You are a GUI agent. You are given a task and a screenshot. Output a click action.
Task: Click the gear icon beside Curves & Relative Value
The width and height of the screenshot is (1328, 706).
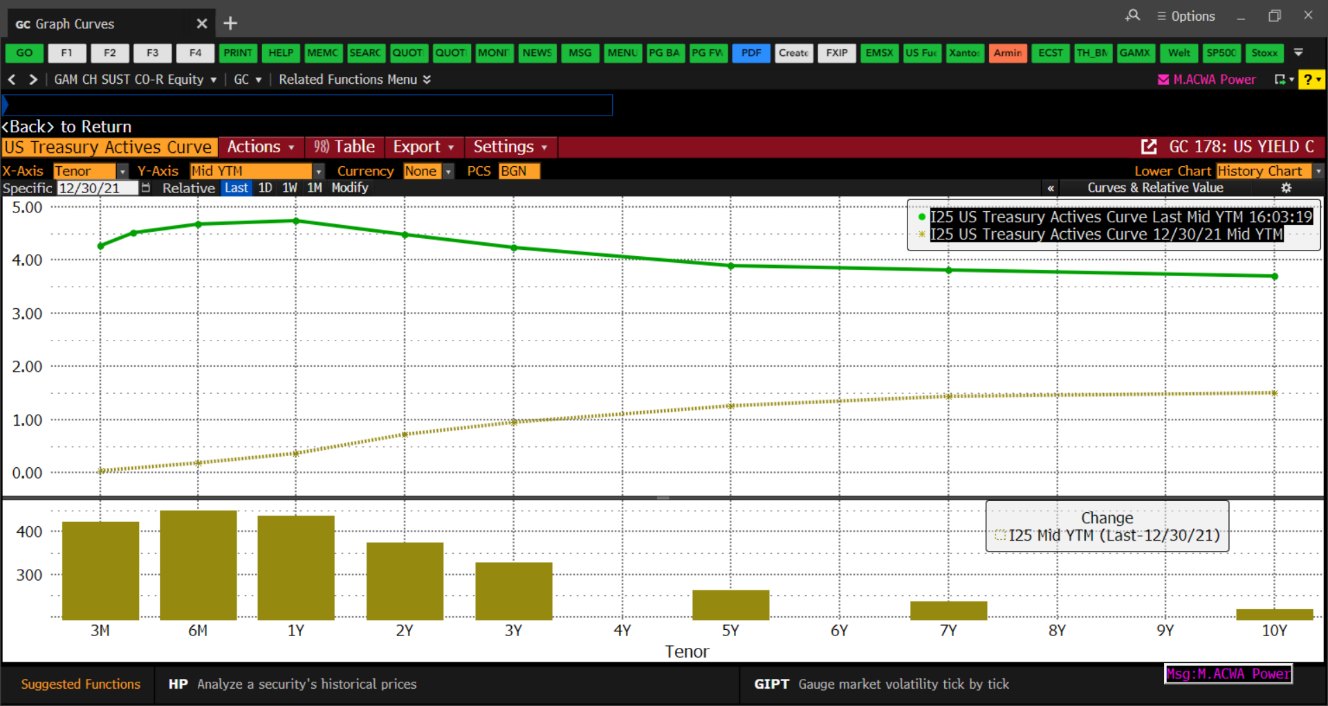1287,188
